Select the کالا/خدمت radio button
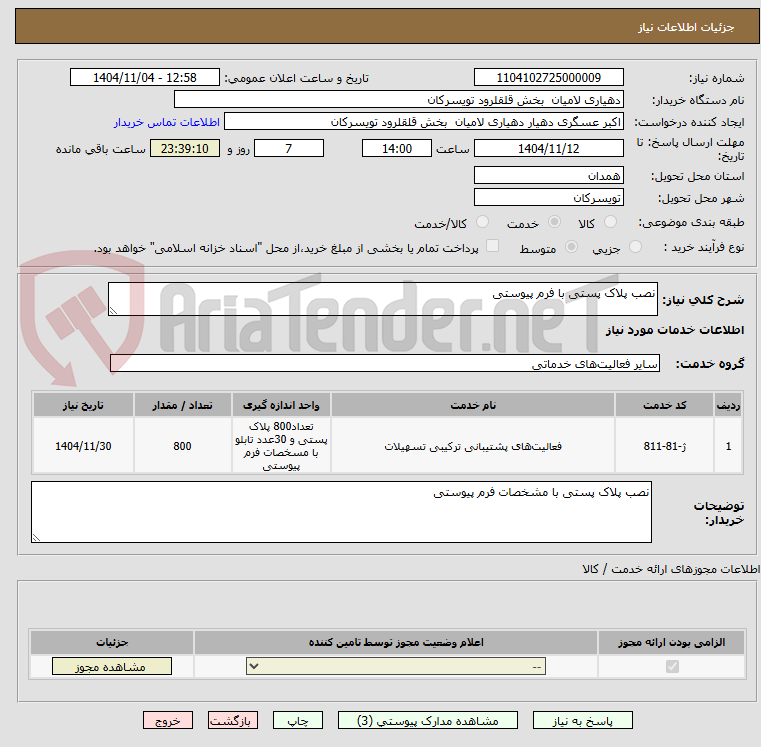 coord(482,222)
